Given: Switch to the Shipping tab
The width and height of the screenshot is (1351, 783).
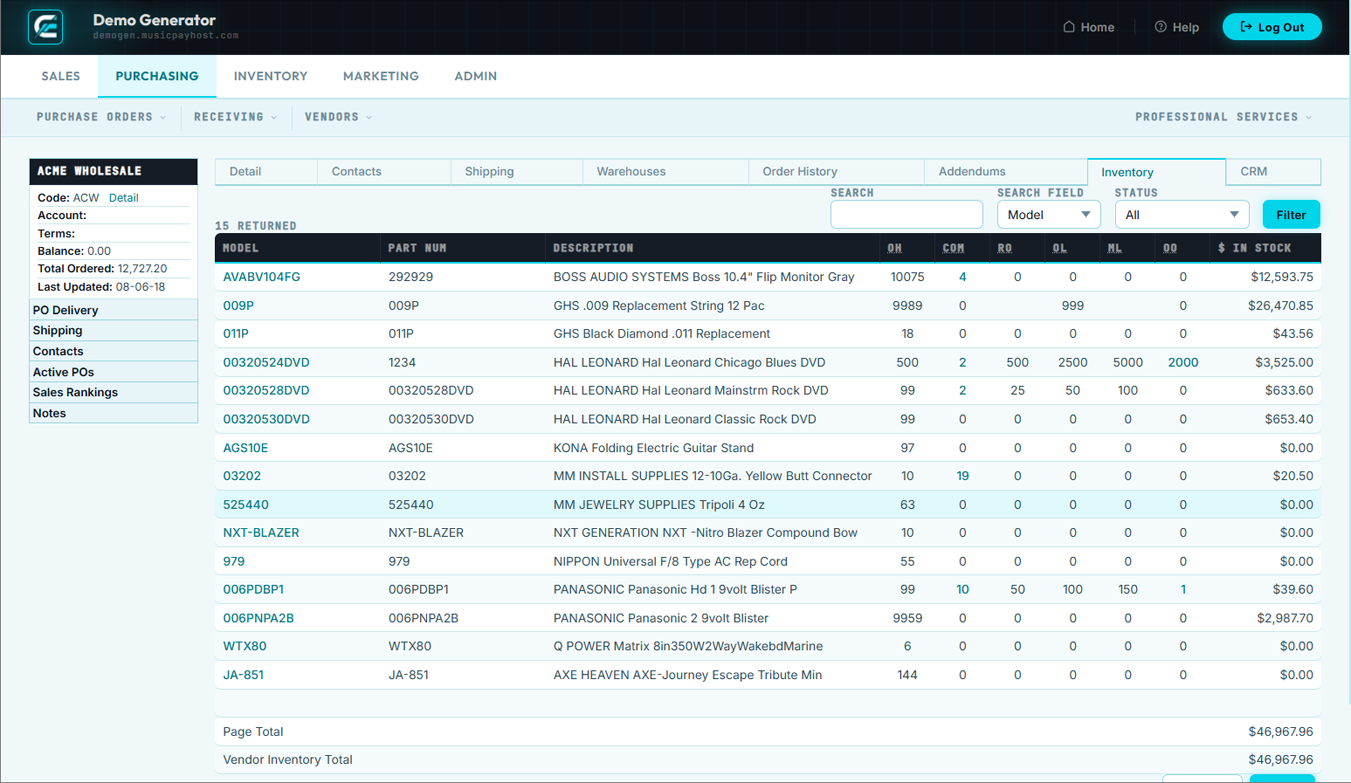Looking at the screenshot, I should point(517,172).
